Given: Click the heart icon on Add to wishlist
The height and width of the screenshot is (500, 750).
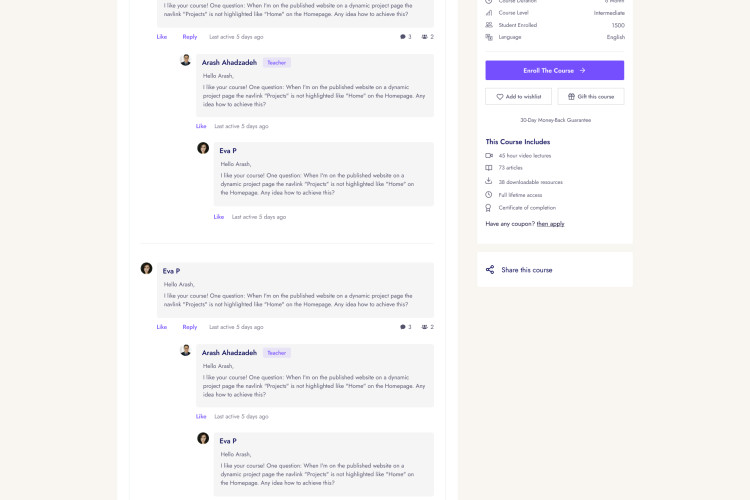Looking at the screenshot, I should (500, 97).
